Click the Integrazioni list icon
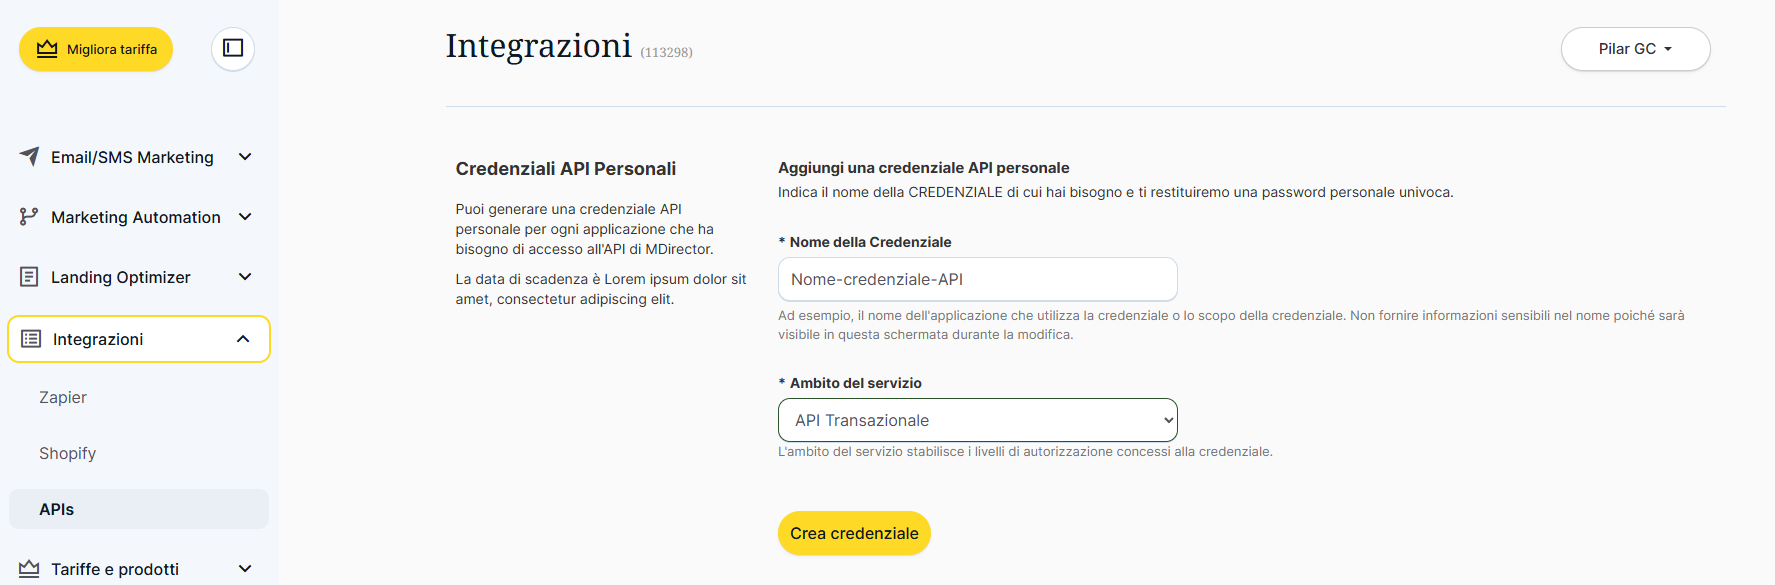This screenshot has height=585, width=1775. point(31,339)
